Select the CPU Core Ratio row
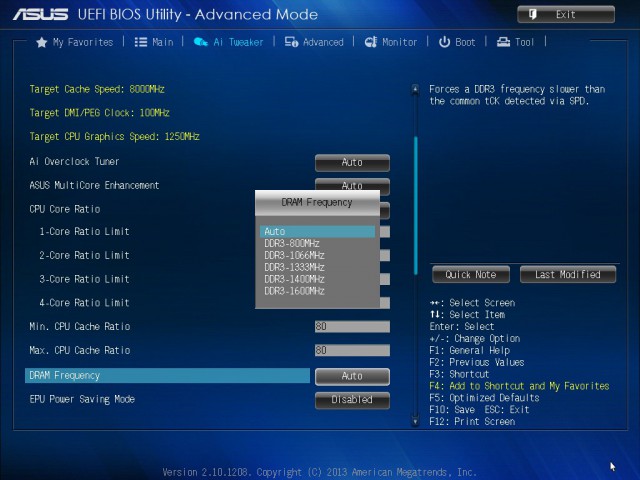The height and width of the screenshot is (480, 640). pyautogui.click(x=65, y=209)
